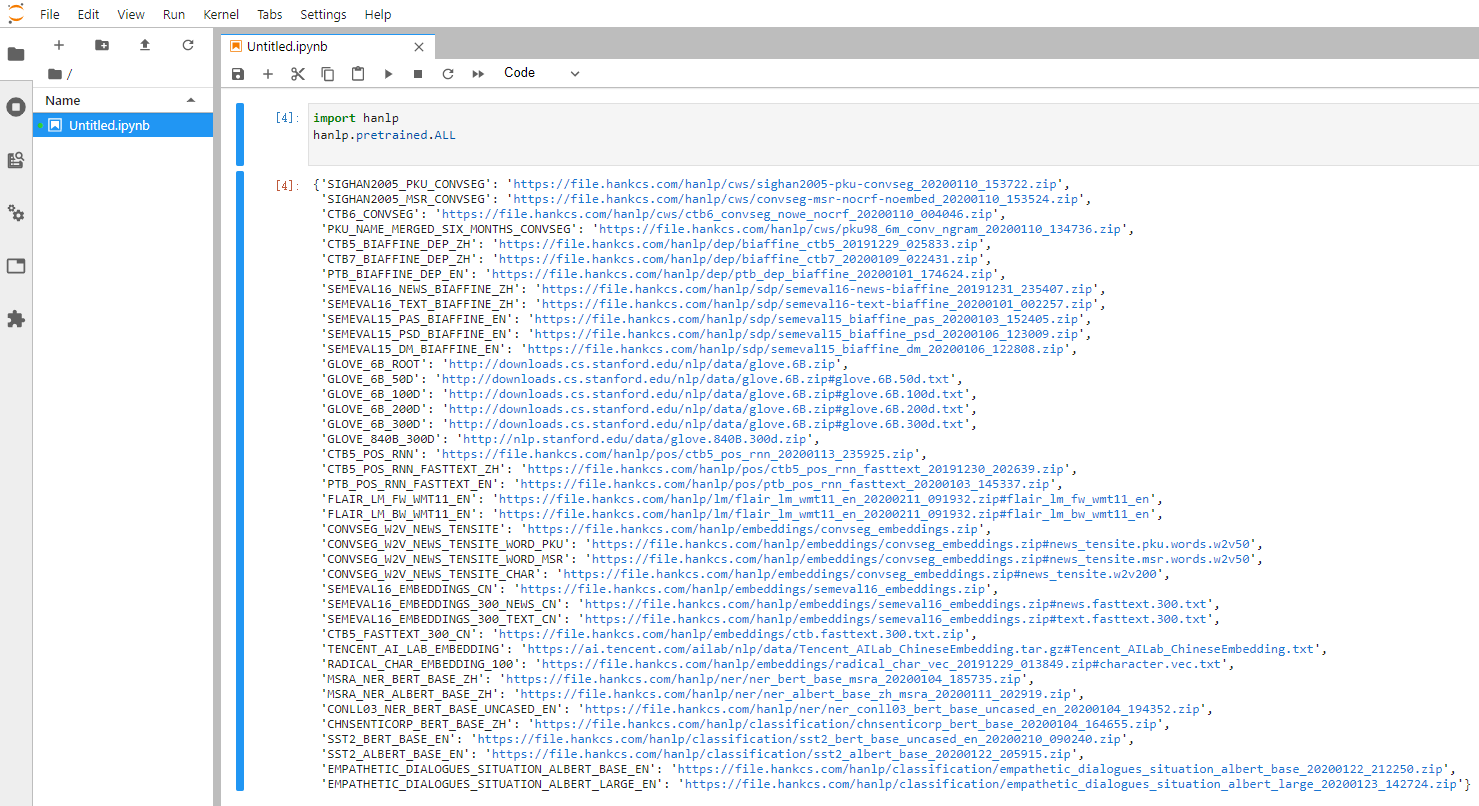Click into the import hanlp code cell
This screenshot has width=1479, height=806.
coord(893,133)
